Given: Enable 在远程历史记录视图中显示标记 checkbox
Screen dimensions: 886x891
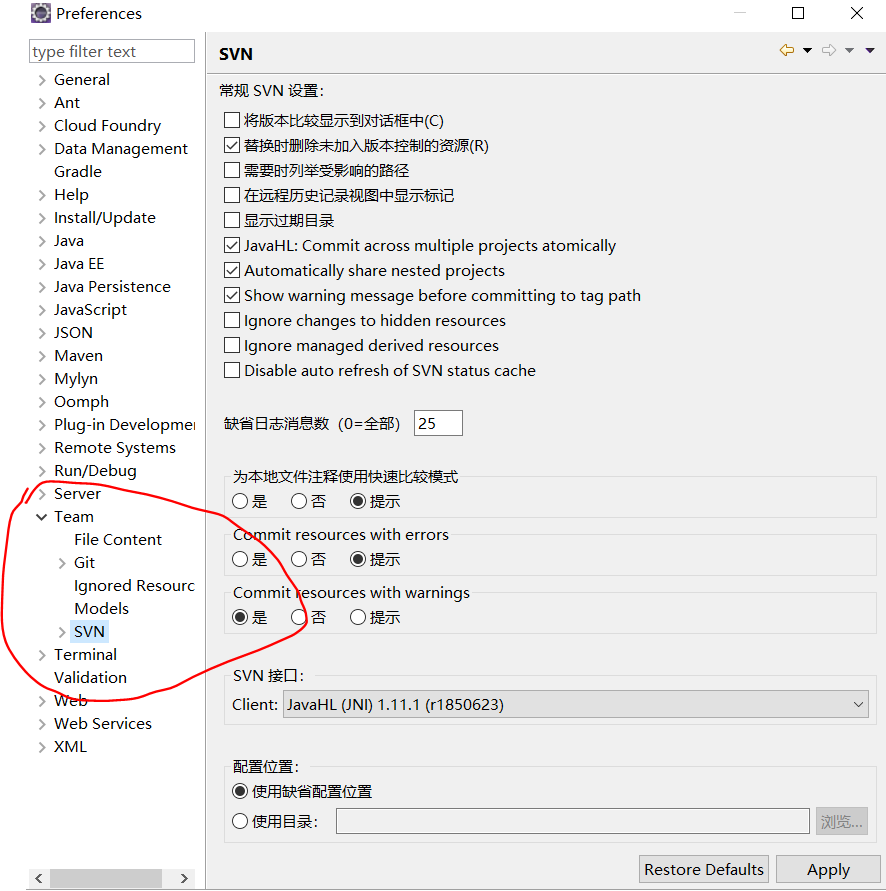Looking at the screenshot, I should 232,195.
